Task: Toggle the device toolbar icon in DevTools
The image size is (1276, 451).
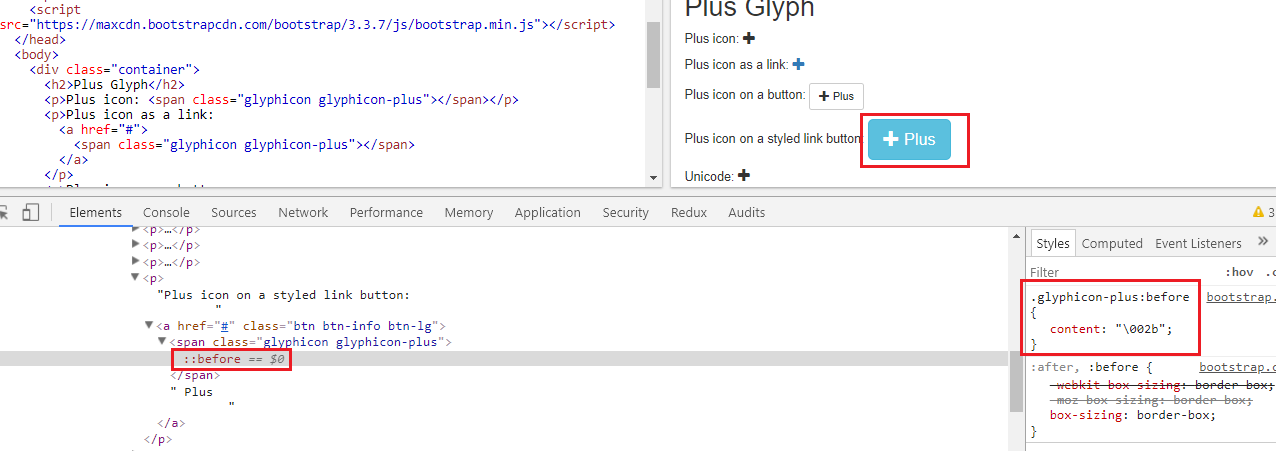Action: coord(31,212)
